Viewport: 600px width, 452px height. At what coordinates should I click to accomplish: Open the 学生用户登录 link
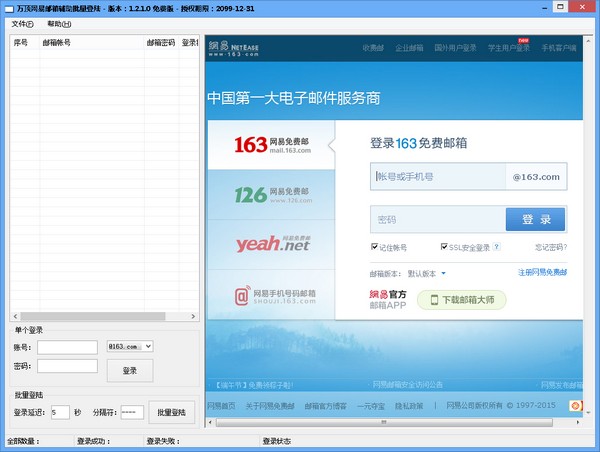(509, 48)
